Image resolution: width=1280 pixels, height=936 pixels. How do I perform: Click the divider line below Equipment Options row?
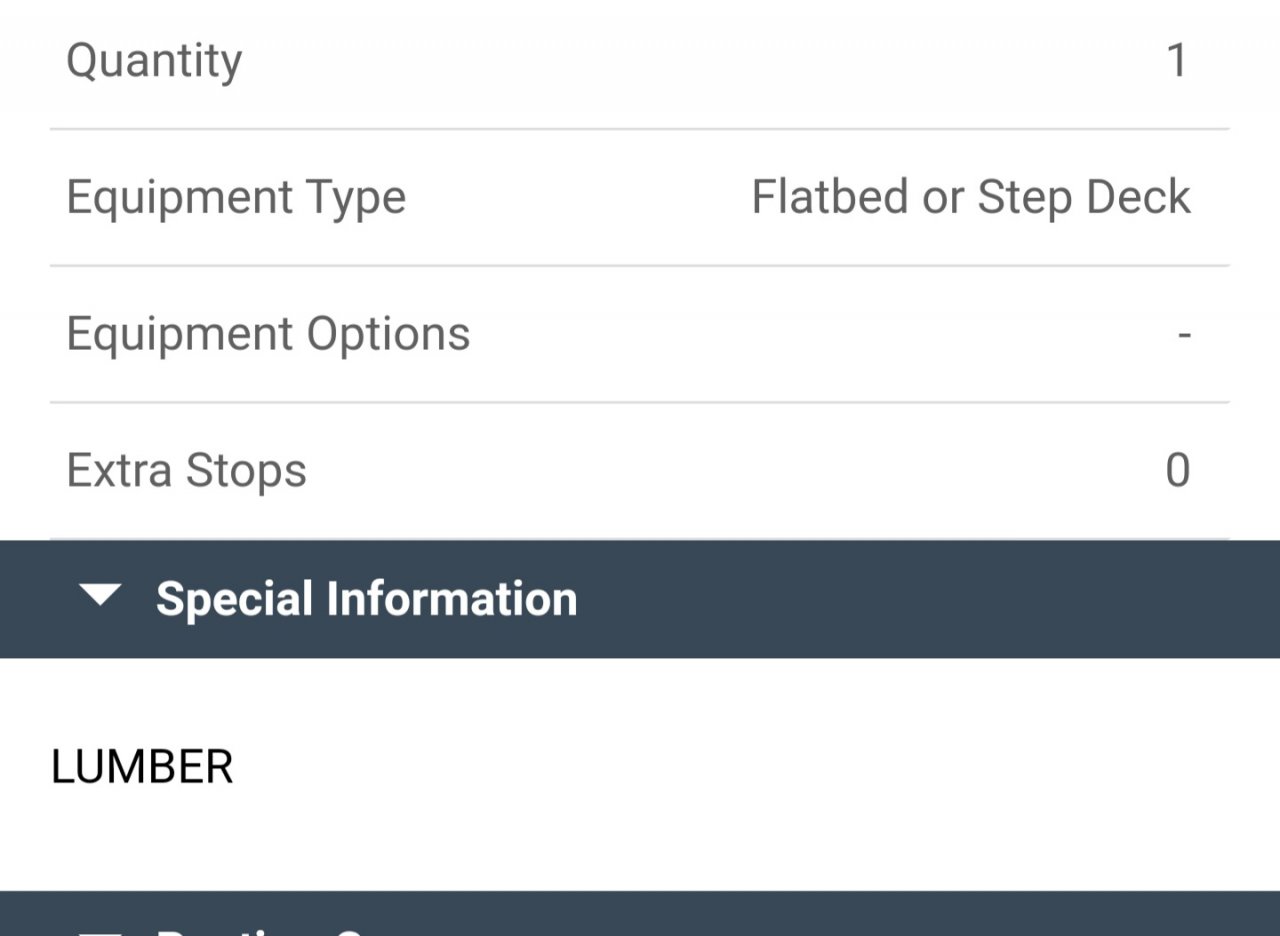(640, 403)
